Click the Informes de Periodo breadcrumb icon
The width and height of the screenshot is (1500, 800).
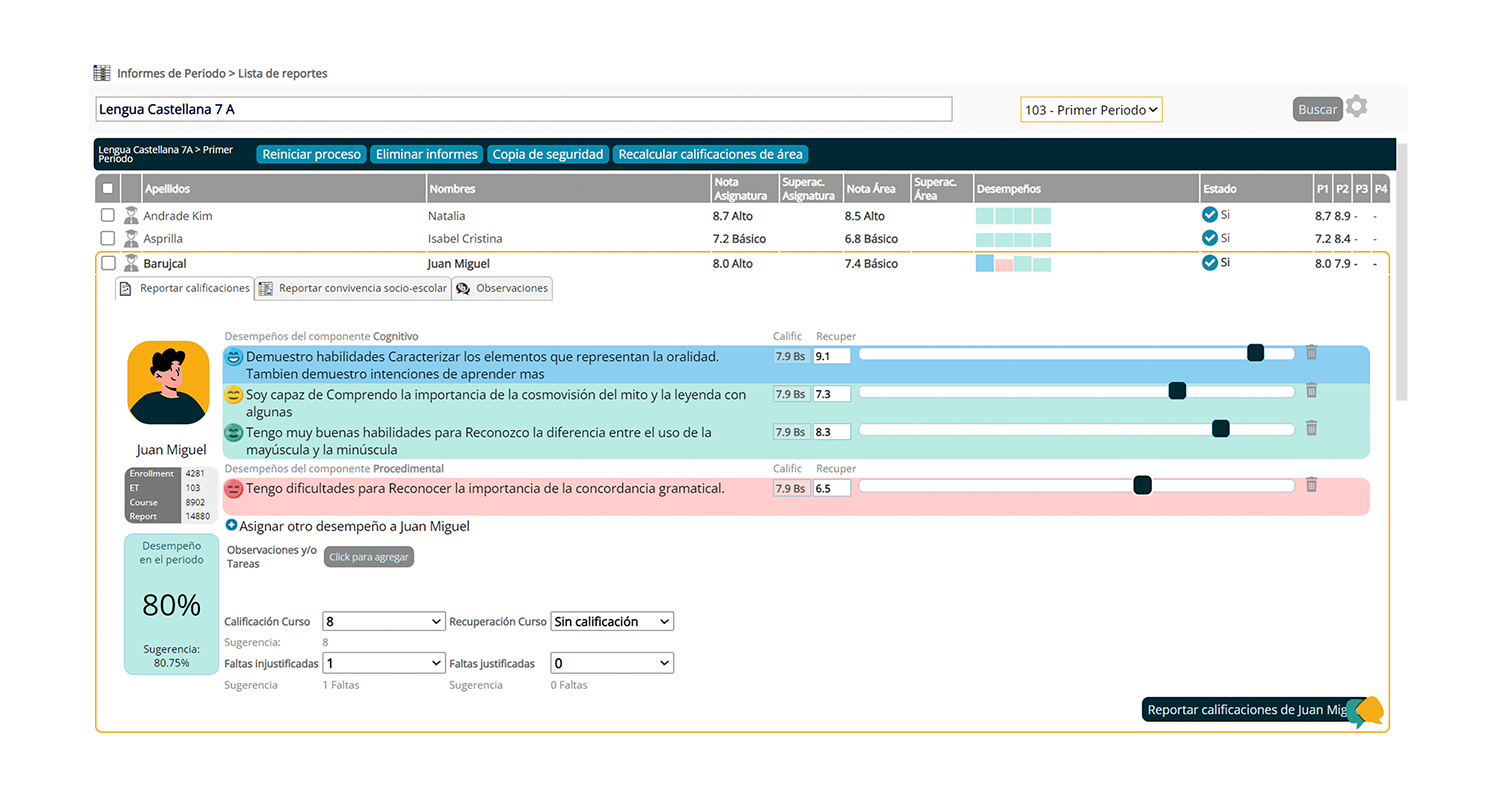tap(101, 73)
